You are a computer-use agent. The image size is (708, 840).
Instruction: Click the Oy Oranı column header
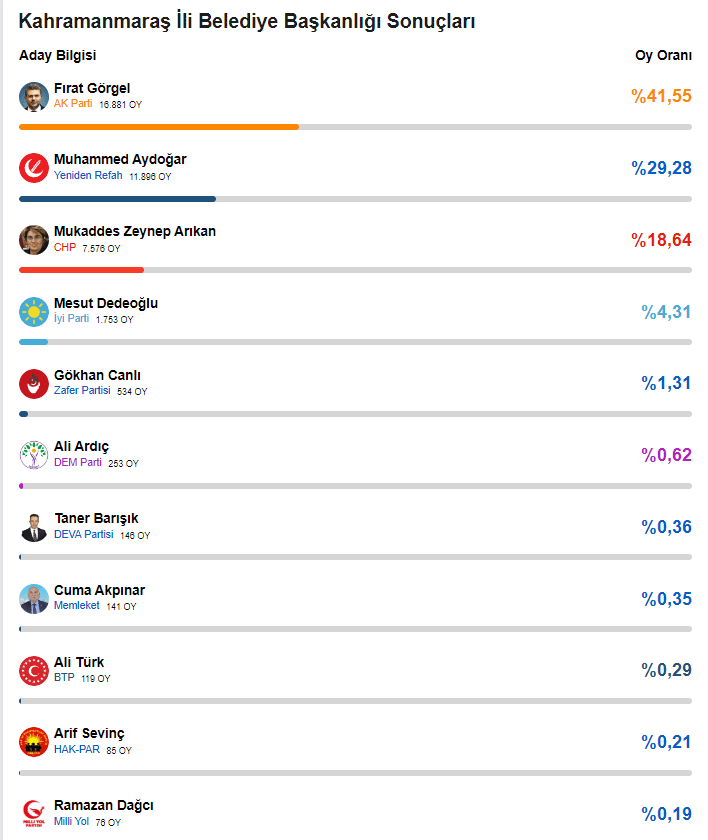(663, 55)
